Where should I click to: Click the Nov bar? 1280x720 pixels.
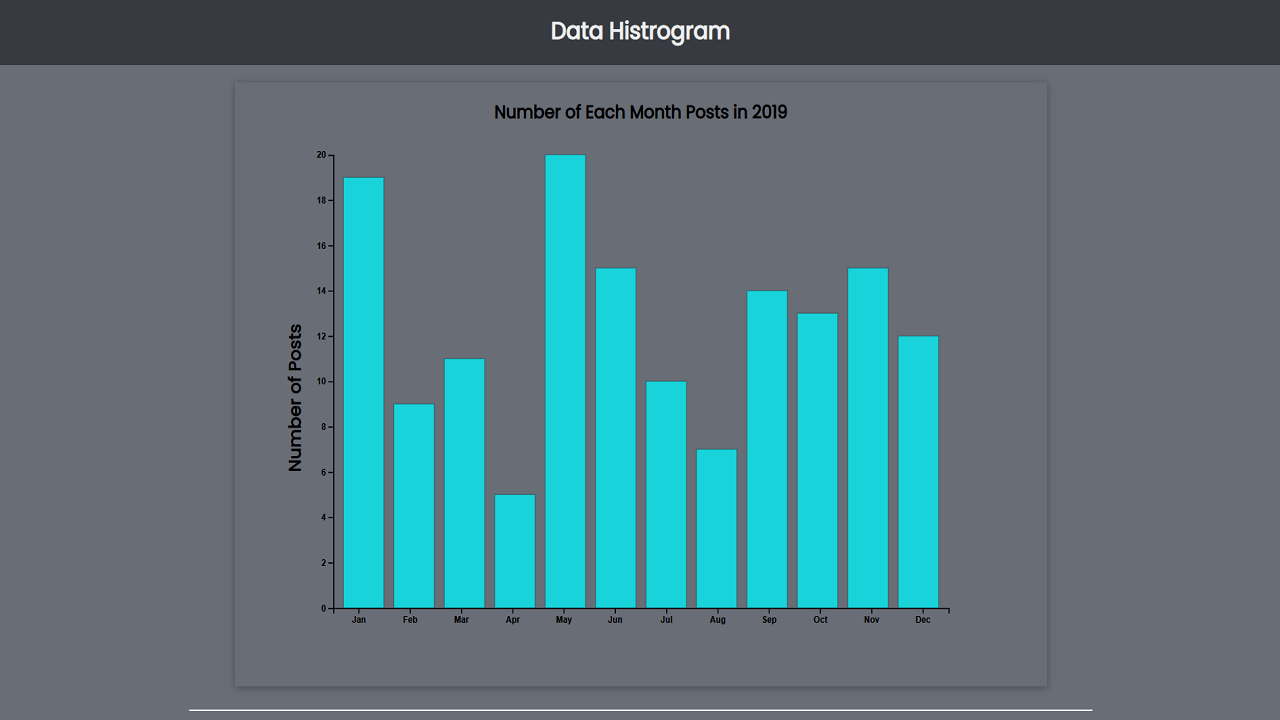tap(868, 438)
